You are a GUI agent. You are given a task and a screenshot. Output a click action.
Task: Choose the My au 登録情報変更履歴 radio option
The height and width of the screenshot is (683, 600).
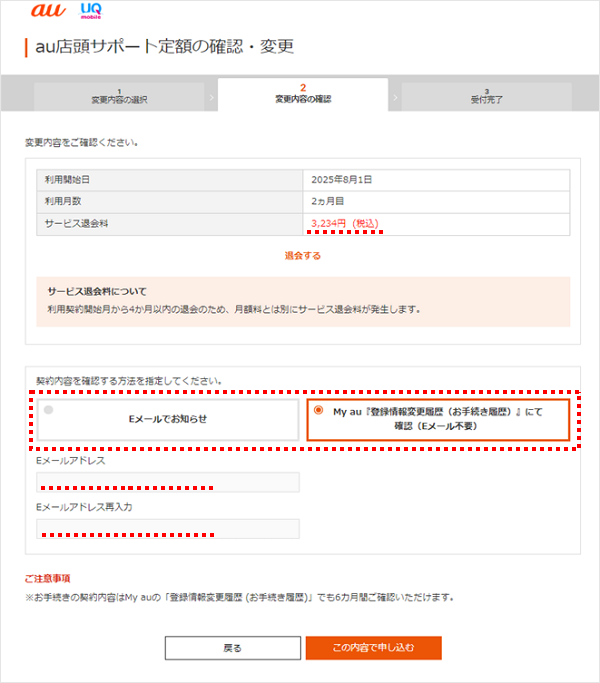point(437,419)
